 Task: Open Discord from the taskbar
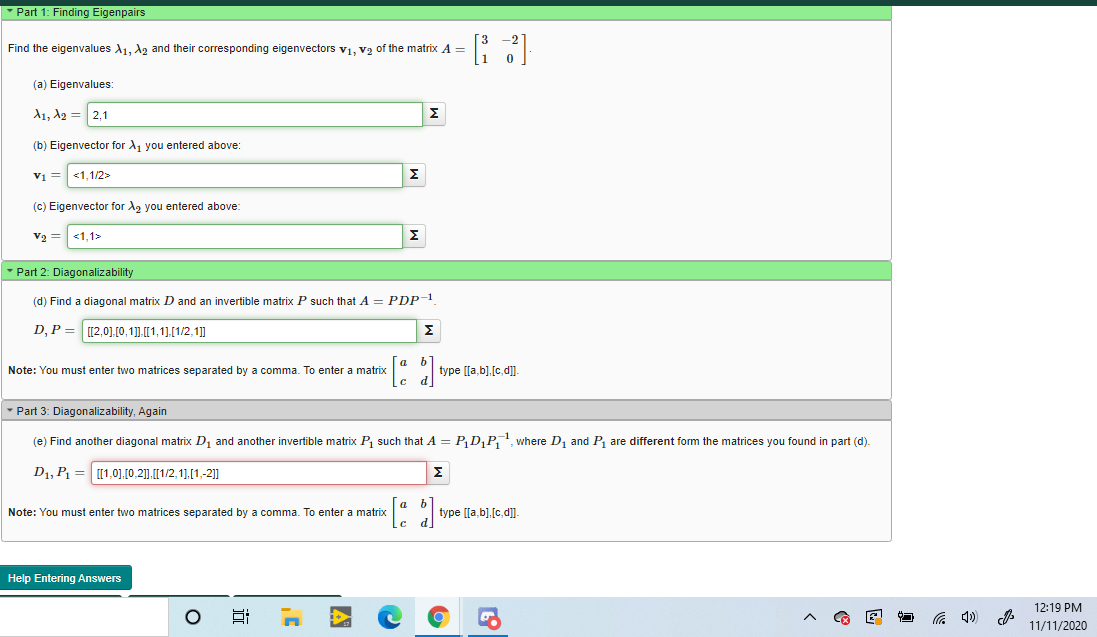(x=487, y=617)
